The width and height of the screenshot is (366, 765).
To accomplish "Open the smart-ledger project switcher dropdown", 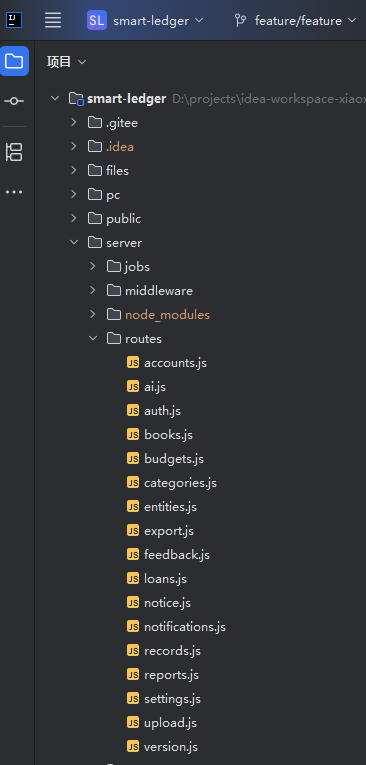I will 145,20.
